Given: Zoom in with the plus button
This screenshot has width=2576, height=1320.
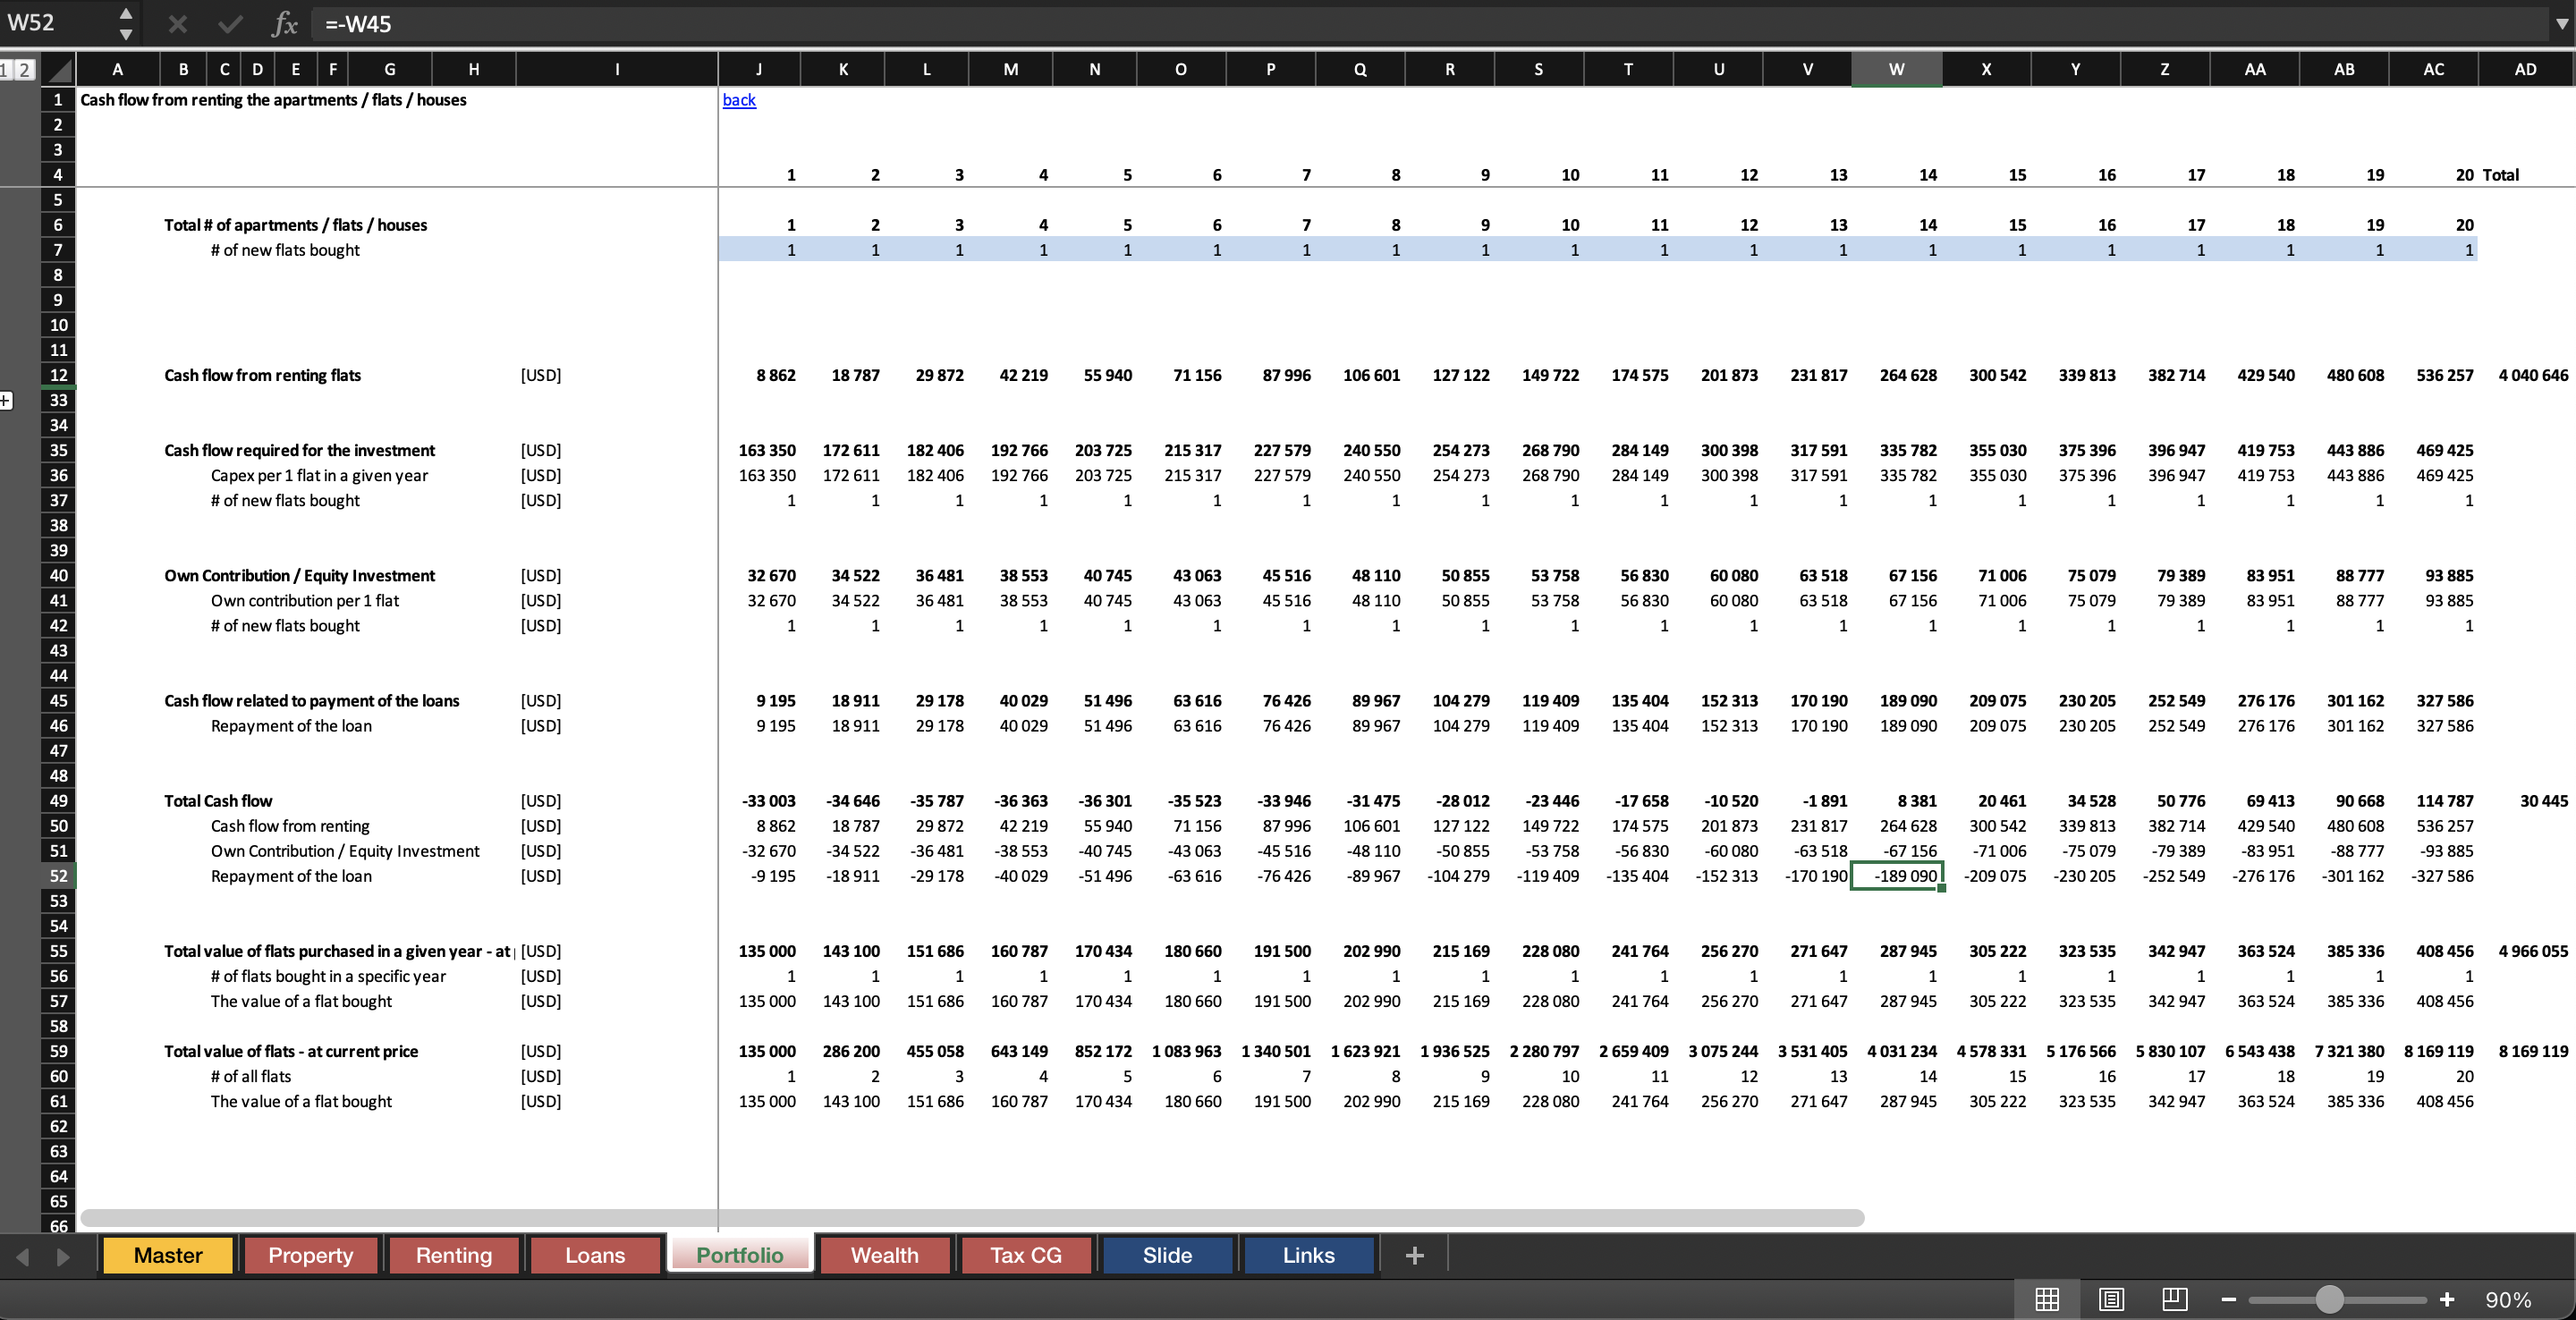Looking at the screenshot, I should pyautogui.click(x=2447, y=1299).
